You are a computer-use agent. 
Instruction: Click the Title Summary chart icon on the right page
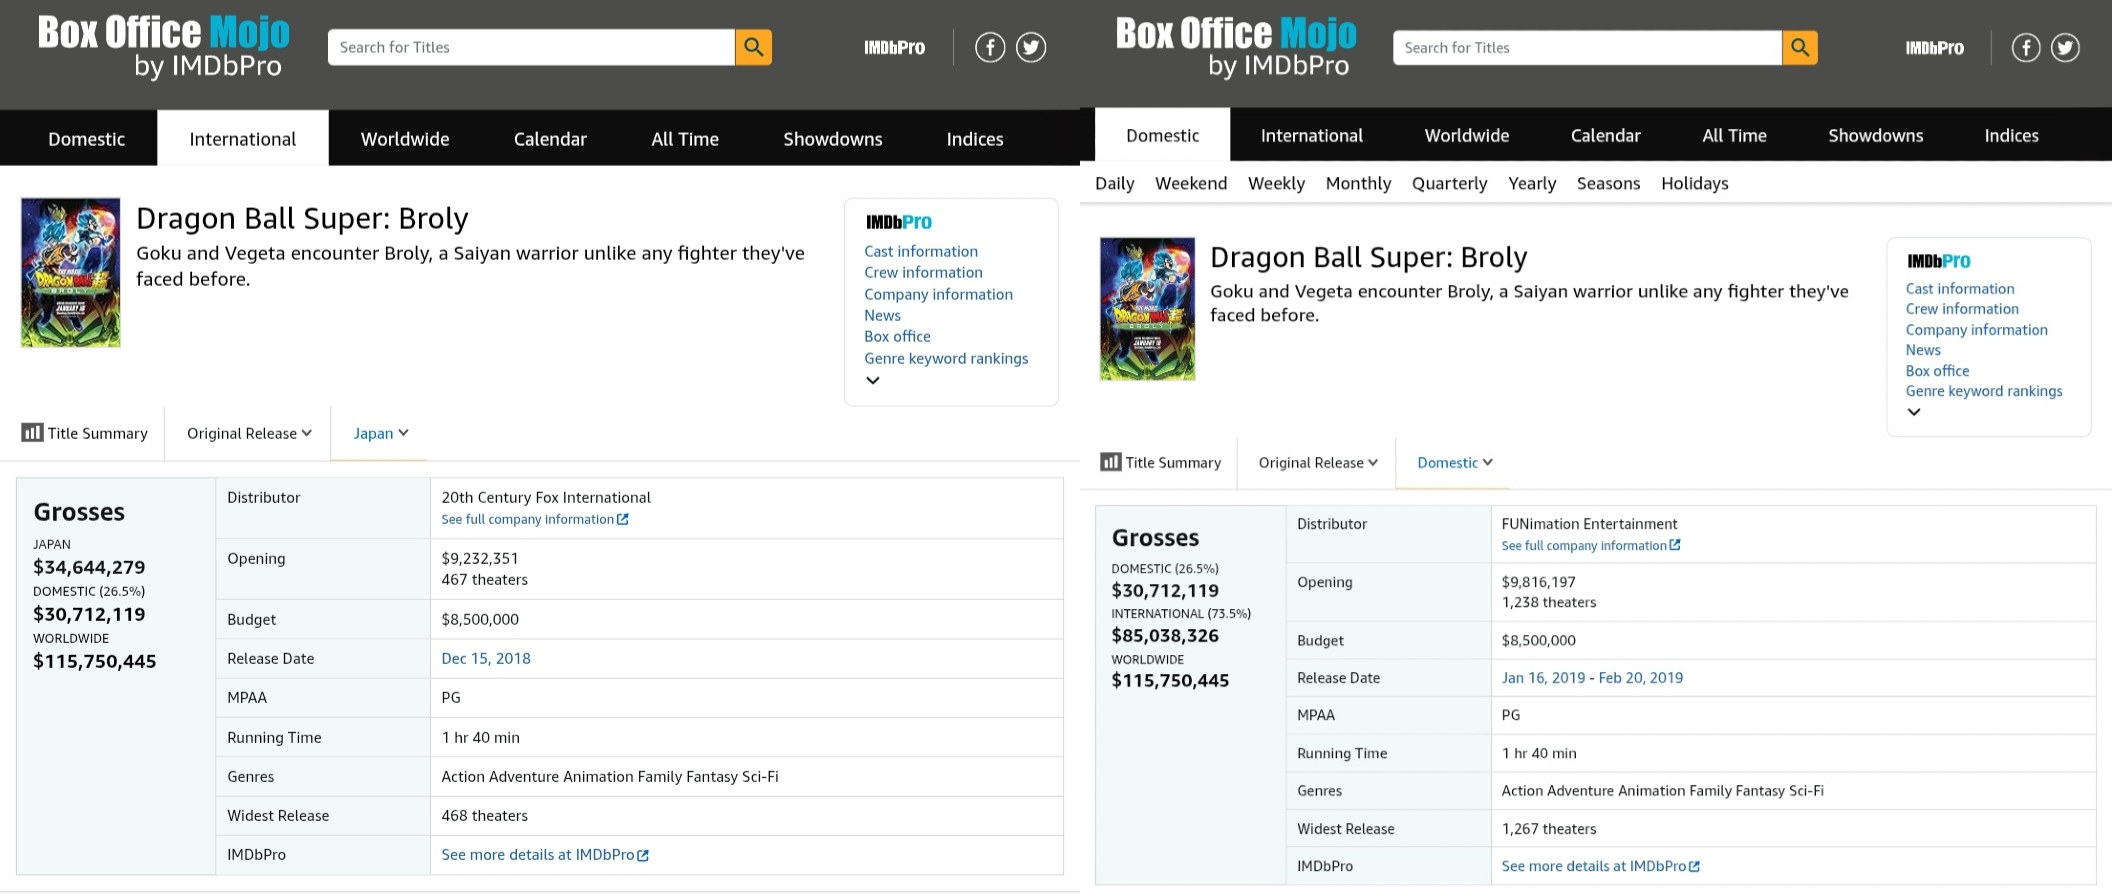1110,461
